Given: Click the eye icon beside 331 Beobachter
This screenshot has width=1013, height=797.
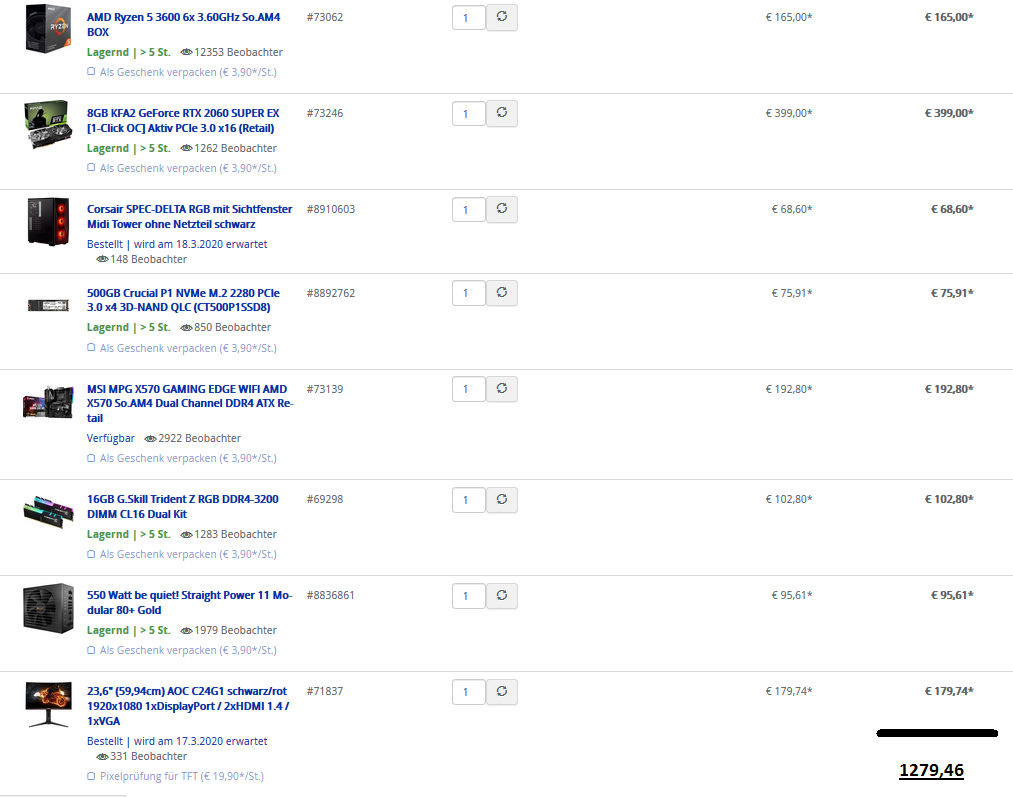Looking at the screenshot, I should [102, 756].
